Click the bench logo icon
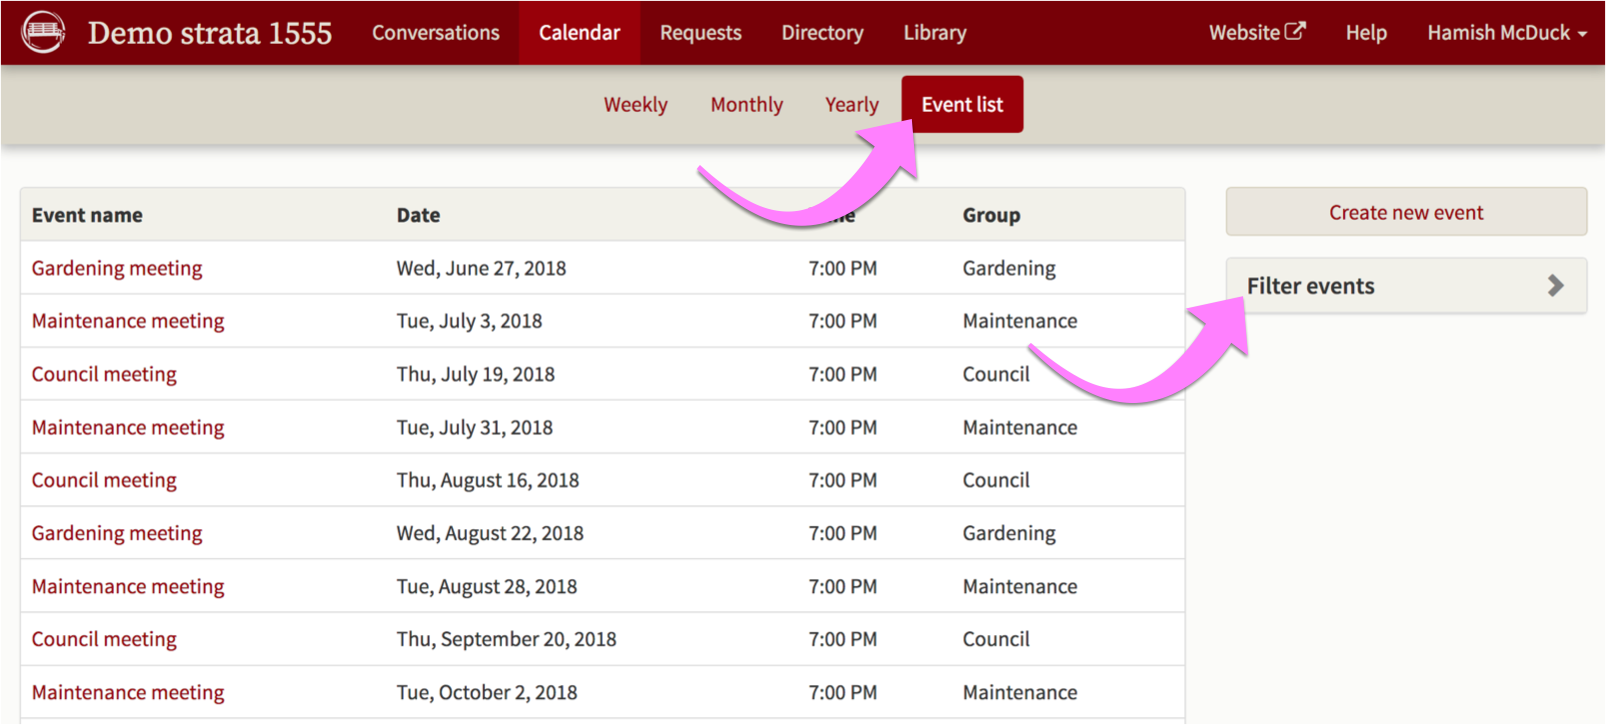This screenshot has height=725, width=1606. [43, 32]
